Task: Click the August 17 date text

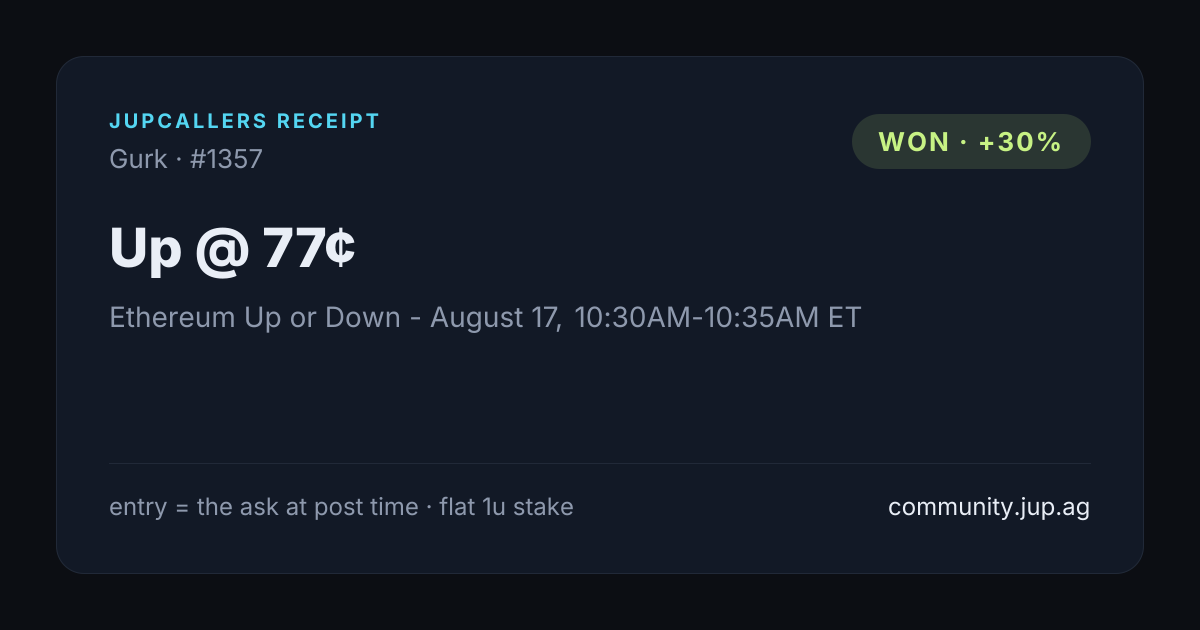Action: (x=496, y=318)
